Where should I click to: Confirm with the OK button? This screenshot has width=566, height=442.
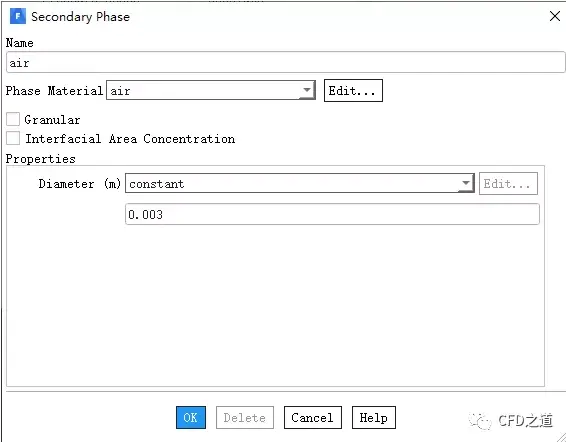pos(191,417)
